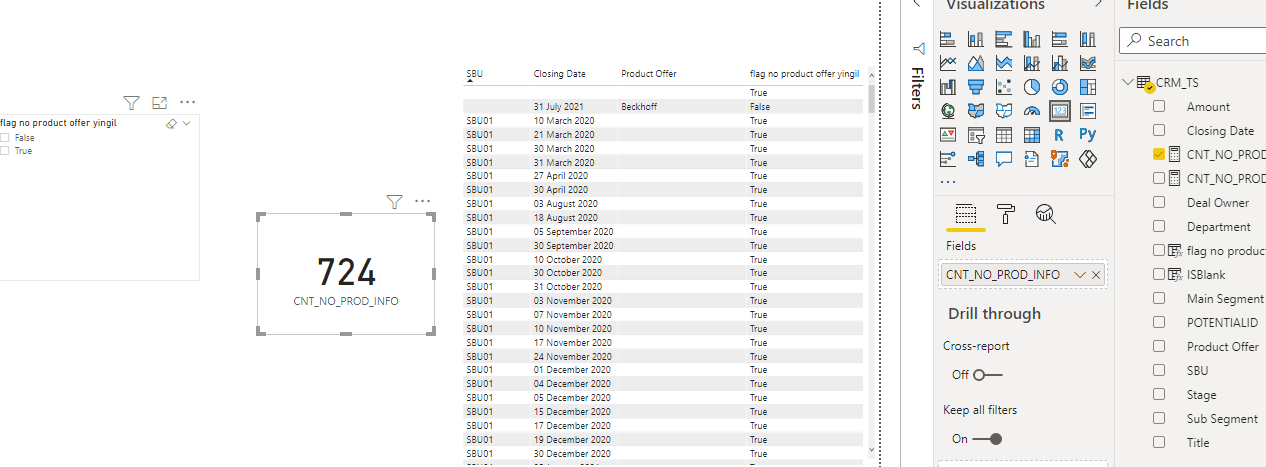
Task: Click the Beckhoff cell in the table
Action: [x=638, y=106]
